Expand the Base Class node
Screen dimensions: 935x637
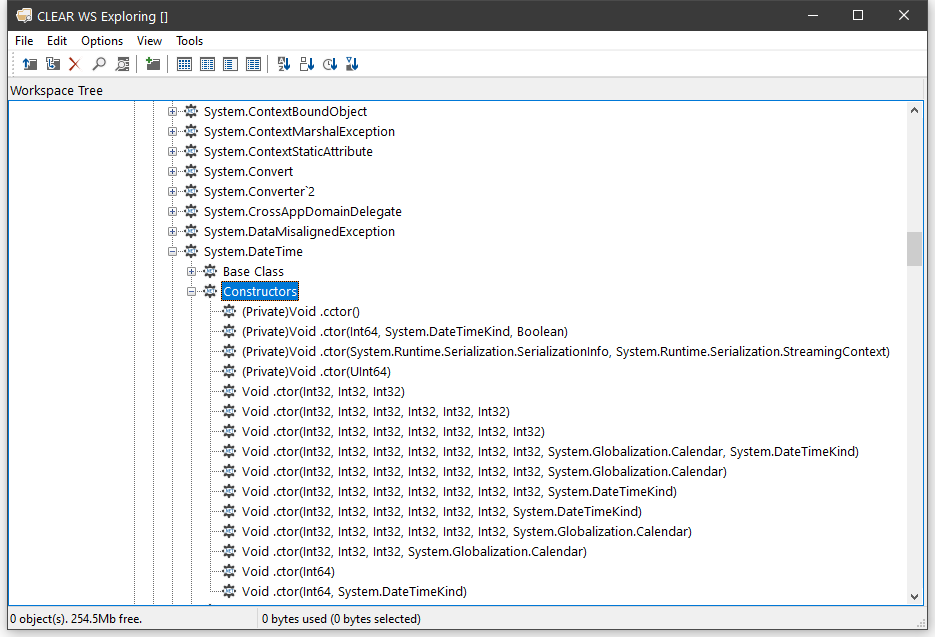(192, 272)
